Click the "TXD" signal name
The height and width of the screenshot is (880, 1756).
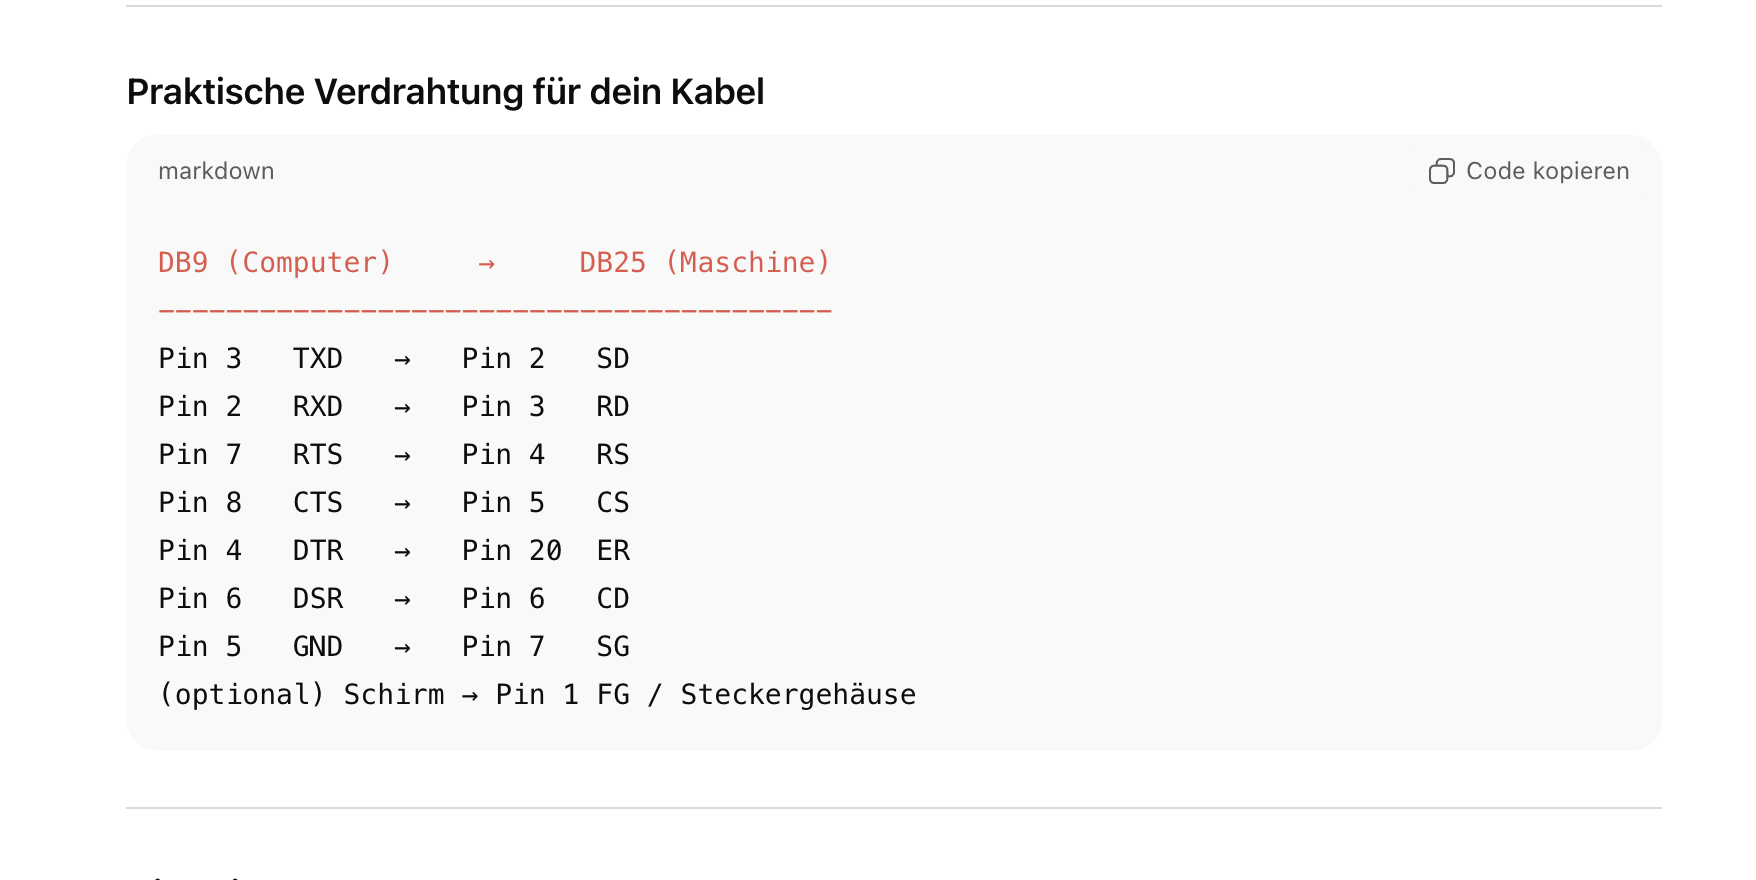(317, 359)
